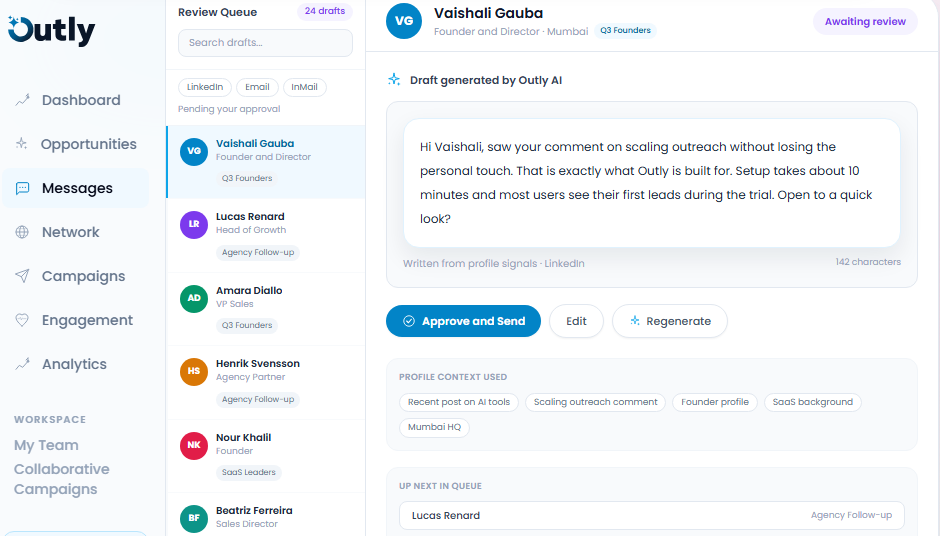
Task: Click the Analytics trend icon
Action: 22,364
